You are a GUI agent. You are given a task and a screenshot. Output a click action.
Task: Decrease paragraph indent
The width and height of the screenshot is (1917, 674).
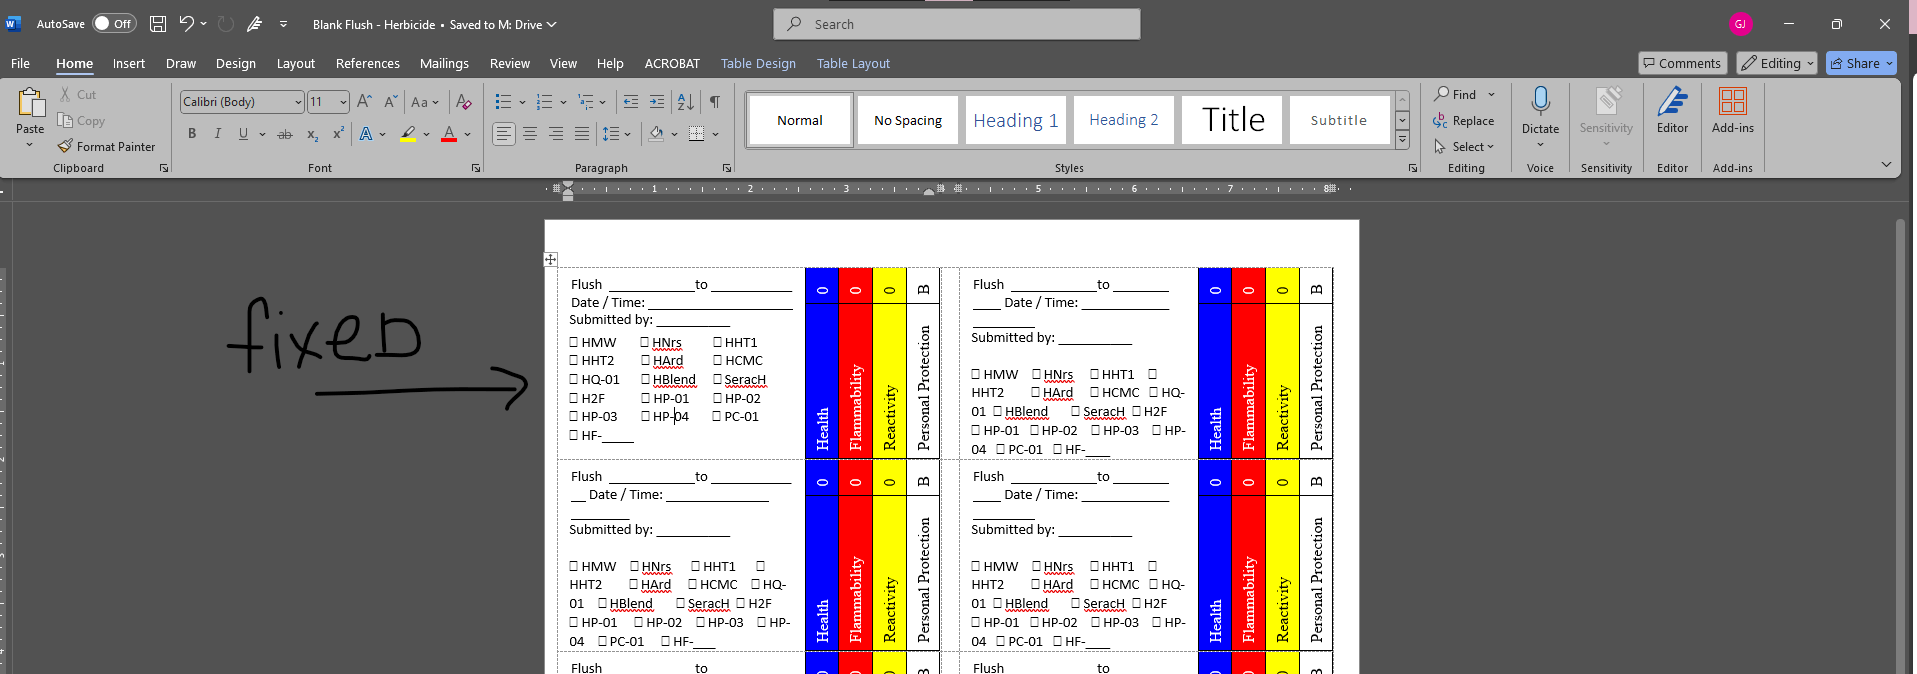point(630,101)
